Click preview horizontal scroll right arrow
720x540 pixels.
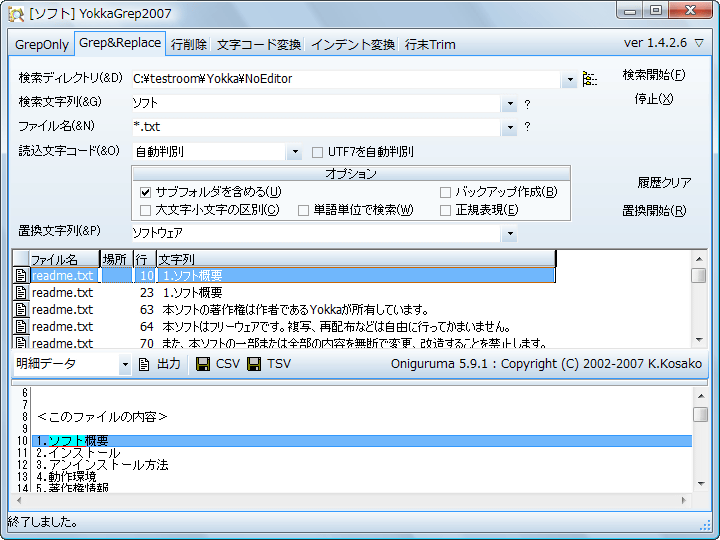(684, 501)
